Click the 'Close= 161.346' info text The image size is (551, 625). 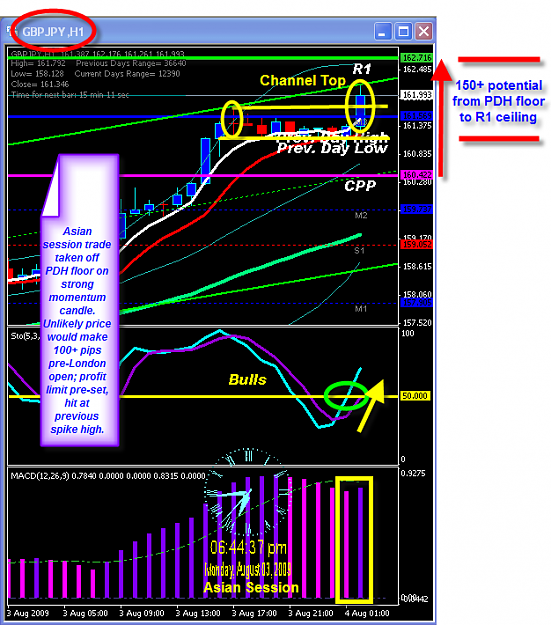click(x=40, y=84)
